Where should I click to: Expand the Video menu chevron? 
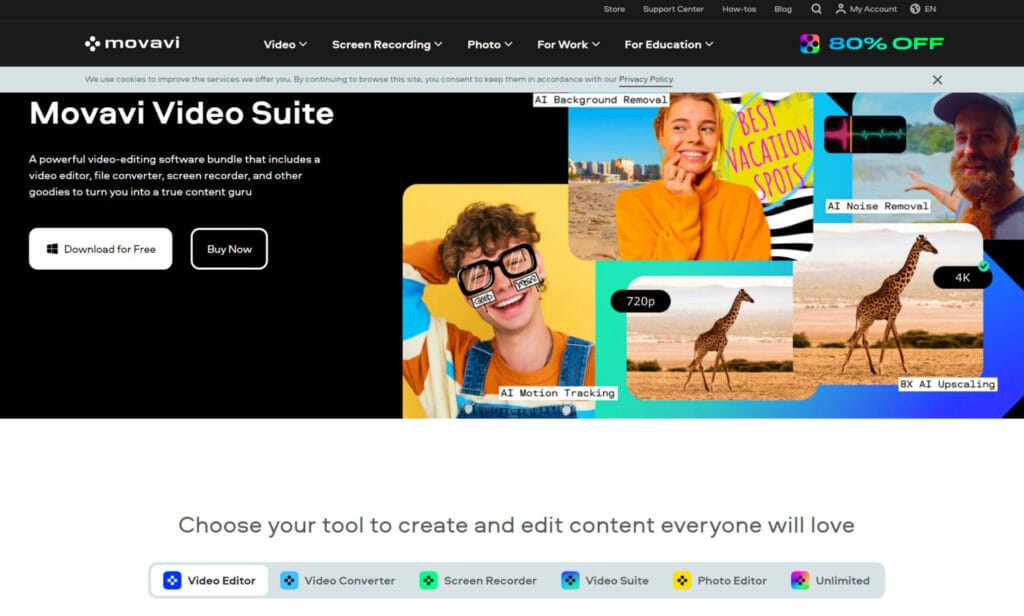point(303,44)
